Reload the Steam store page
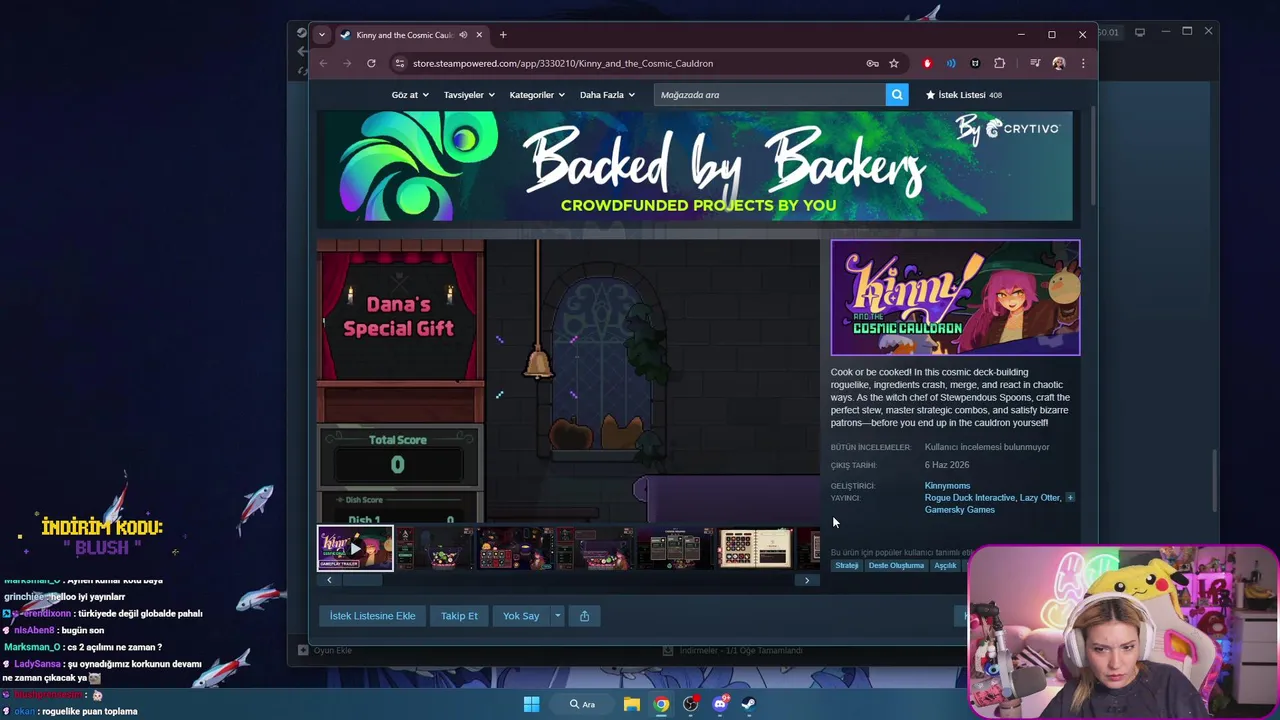This screenshot has height=720, width=1280. (x=371, y=63)
